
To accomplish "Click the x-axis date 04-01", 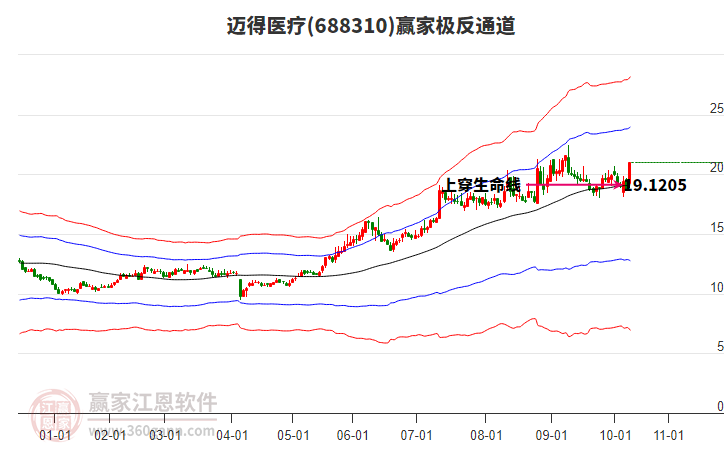I will tap(232, 435).
